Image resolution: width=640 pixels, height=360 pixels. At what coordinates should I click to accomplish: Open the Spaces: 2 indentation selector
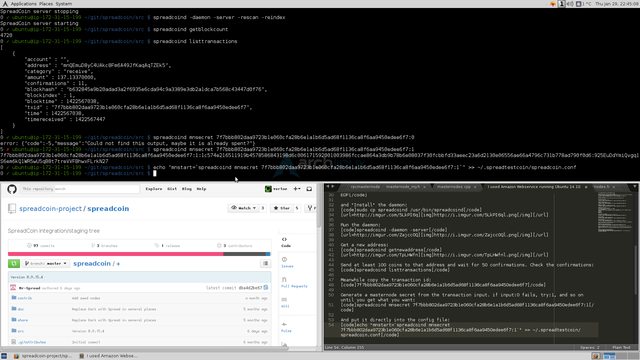pos(589,347)
